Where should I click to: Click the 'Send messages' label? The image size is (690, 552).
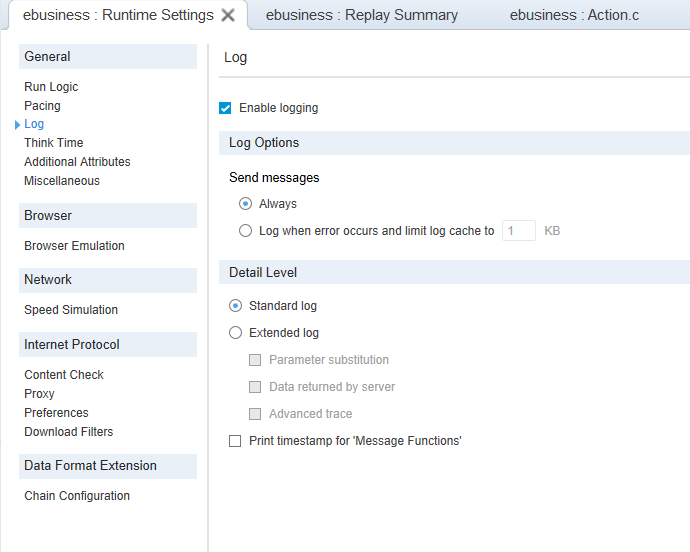click(x=274, y=177)
